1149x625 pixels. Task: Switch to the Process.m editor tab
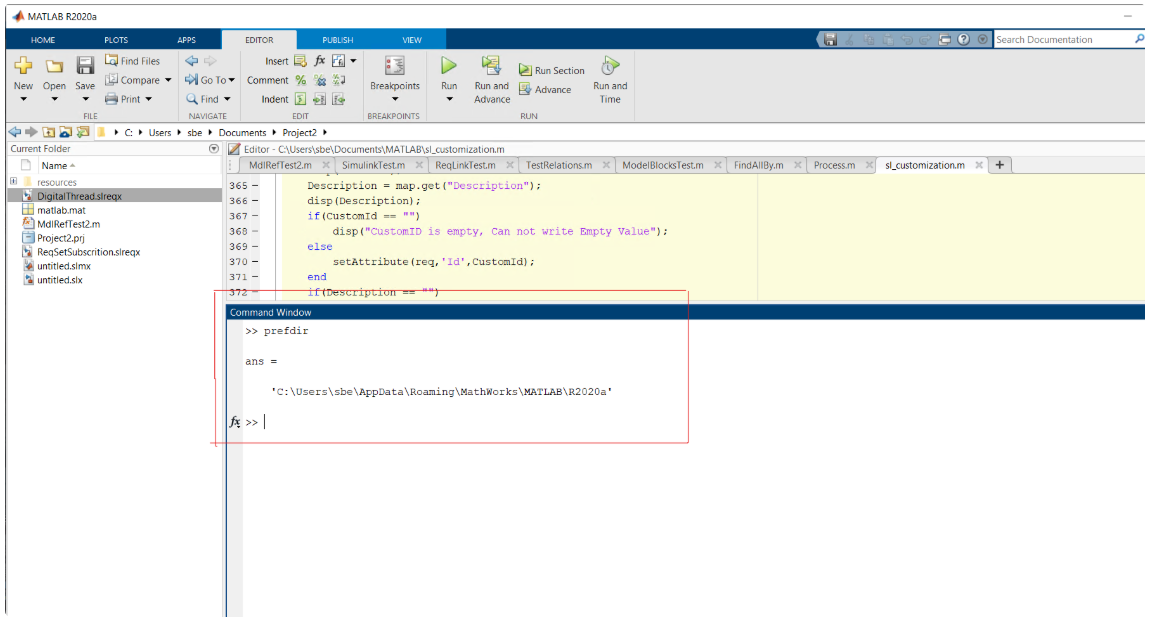tap(834, 165)
